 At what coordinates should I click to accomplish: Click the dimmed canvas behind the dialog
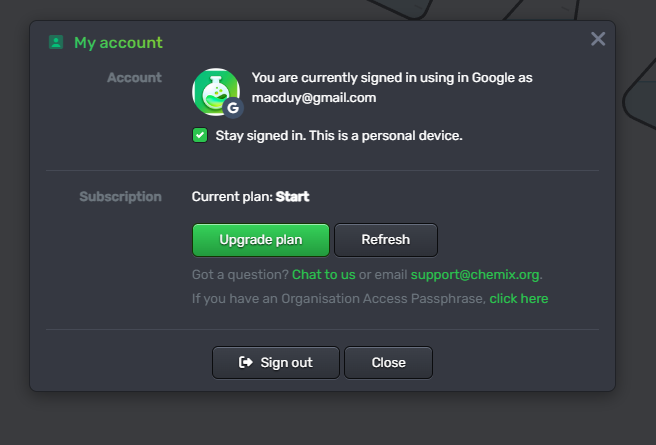tap(326, 418)
